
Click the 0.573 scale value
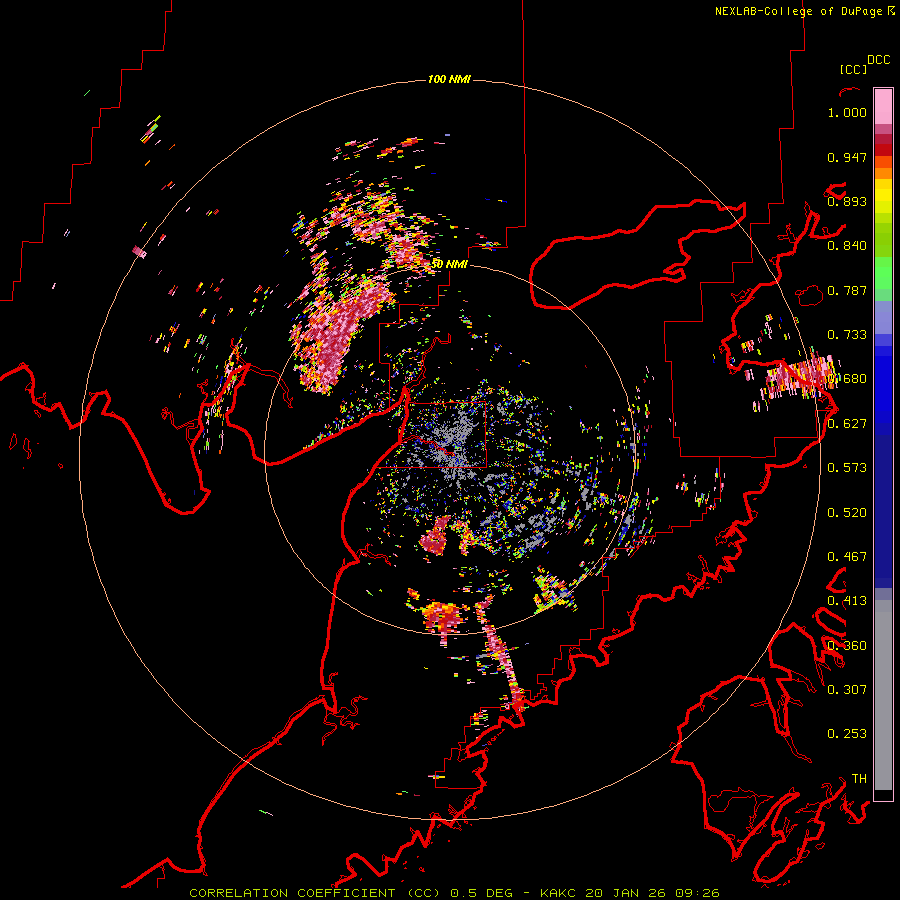pos(847,468)
